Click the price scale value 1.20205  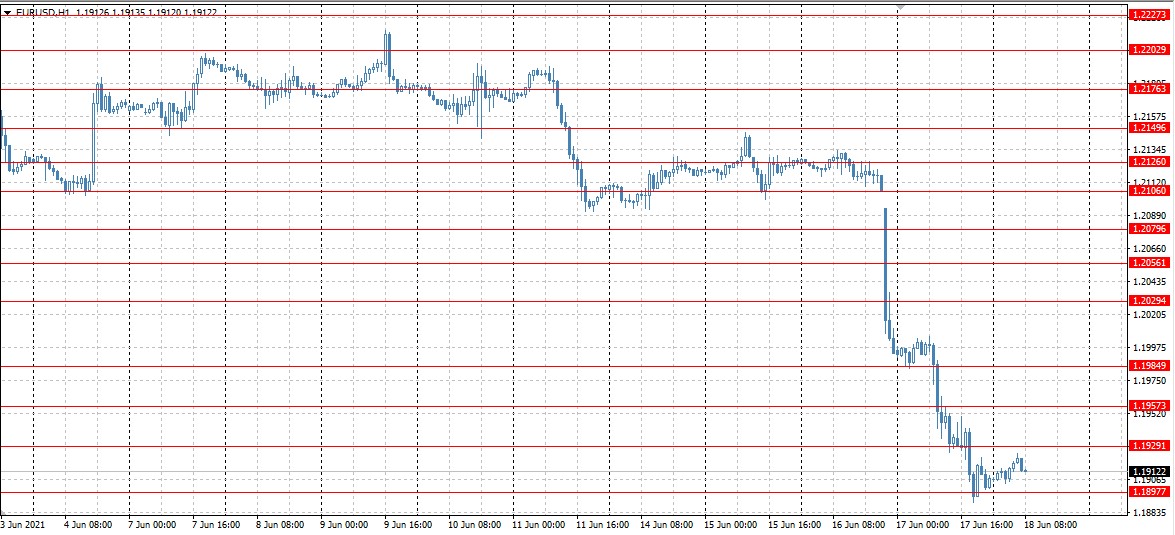(x=1150, y=315)
